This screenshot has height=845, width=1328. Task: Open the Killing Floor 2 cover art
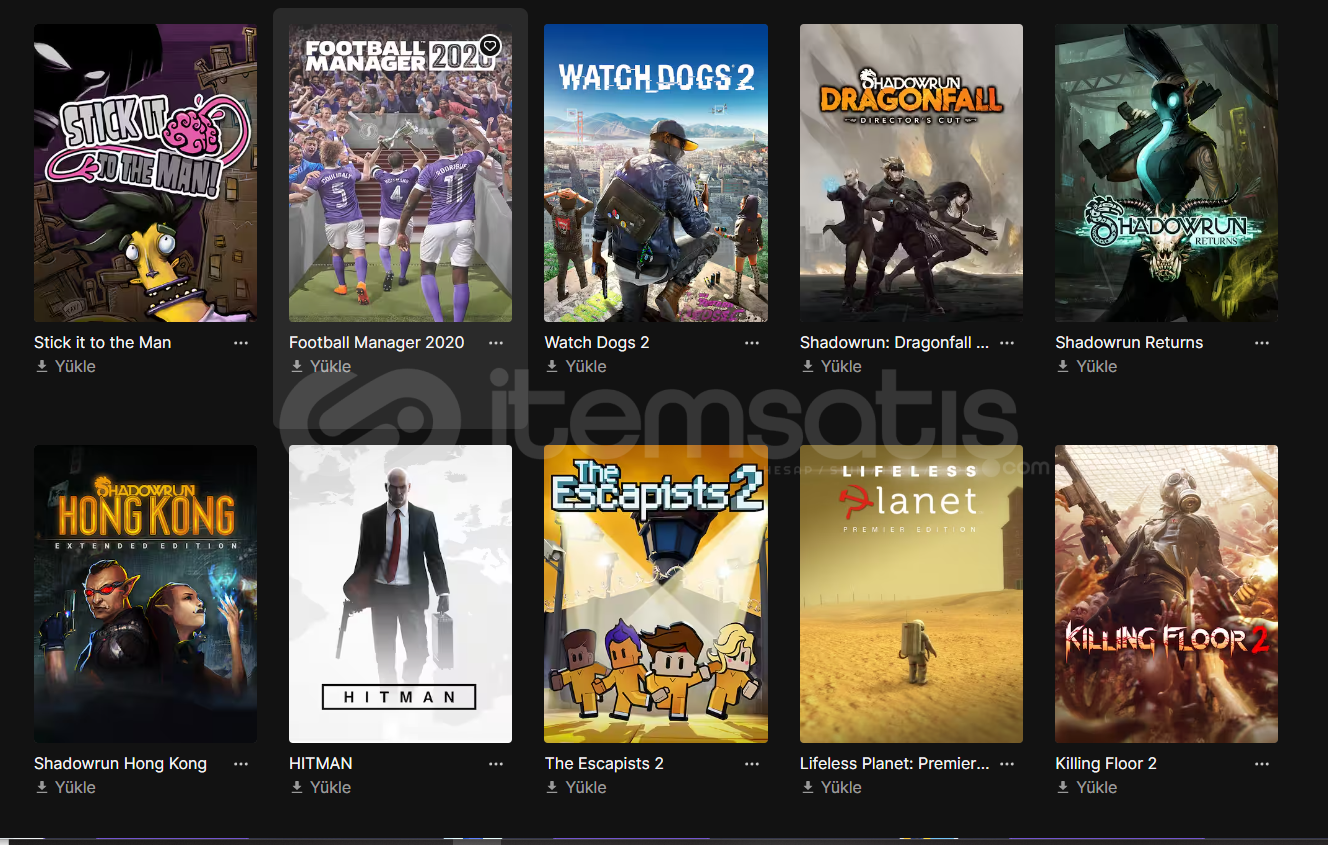(1166, 594)
